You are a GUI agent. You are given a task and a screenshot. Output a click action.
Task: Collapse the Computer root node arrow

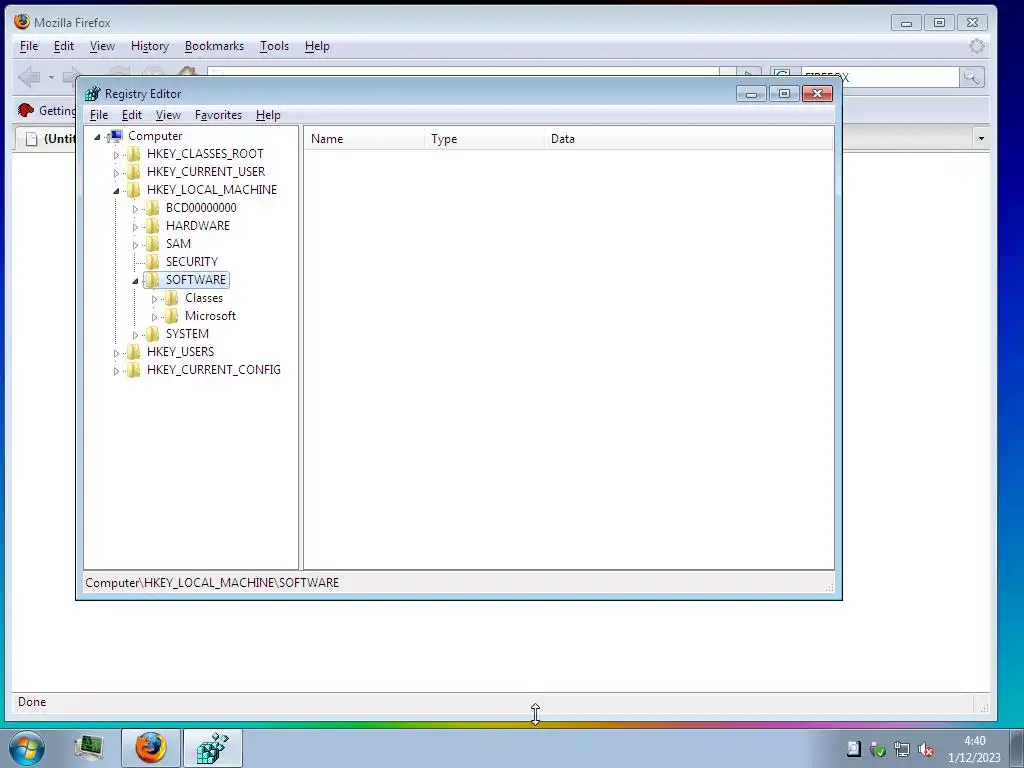click(97, 136)
